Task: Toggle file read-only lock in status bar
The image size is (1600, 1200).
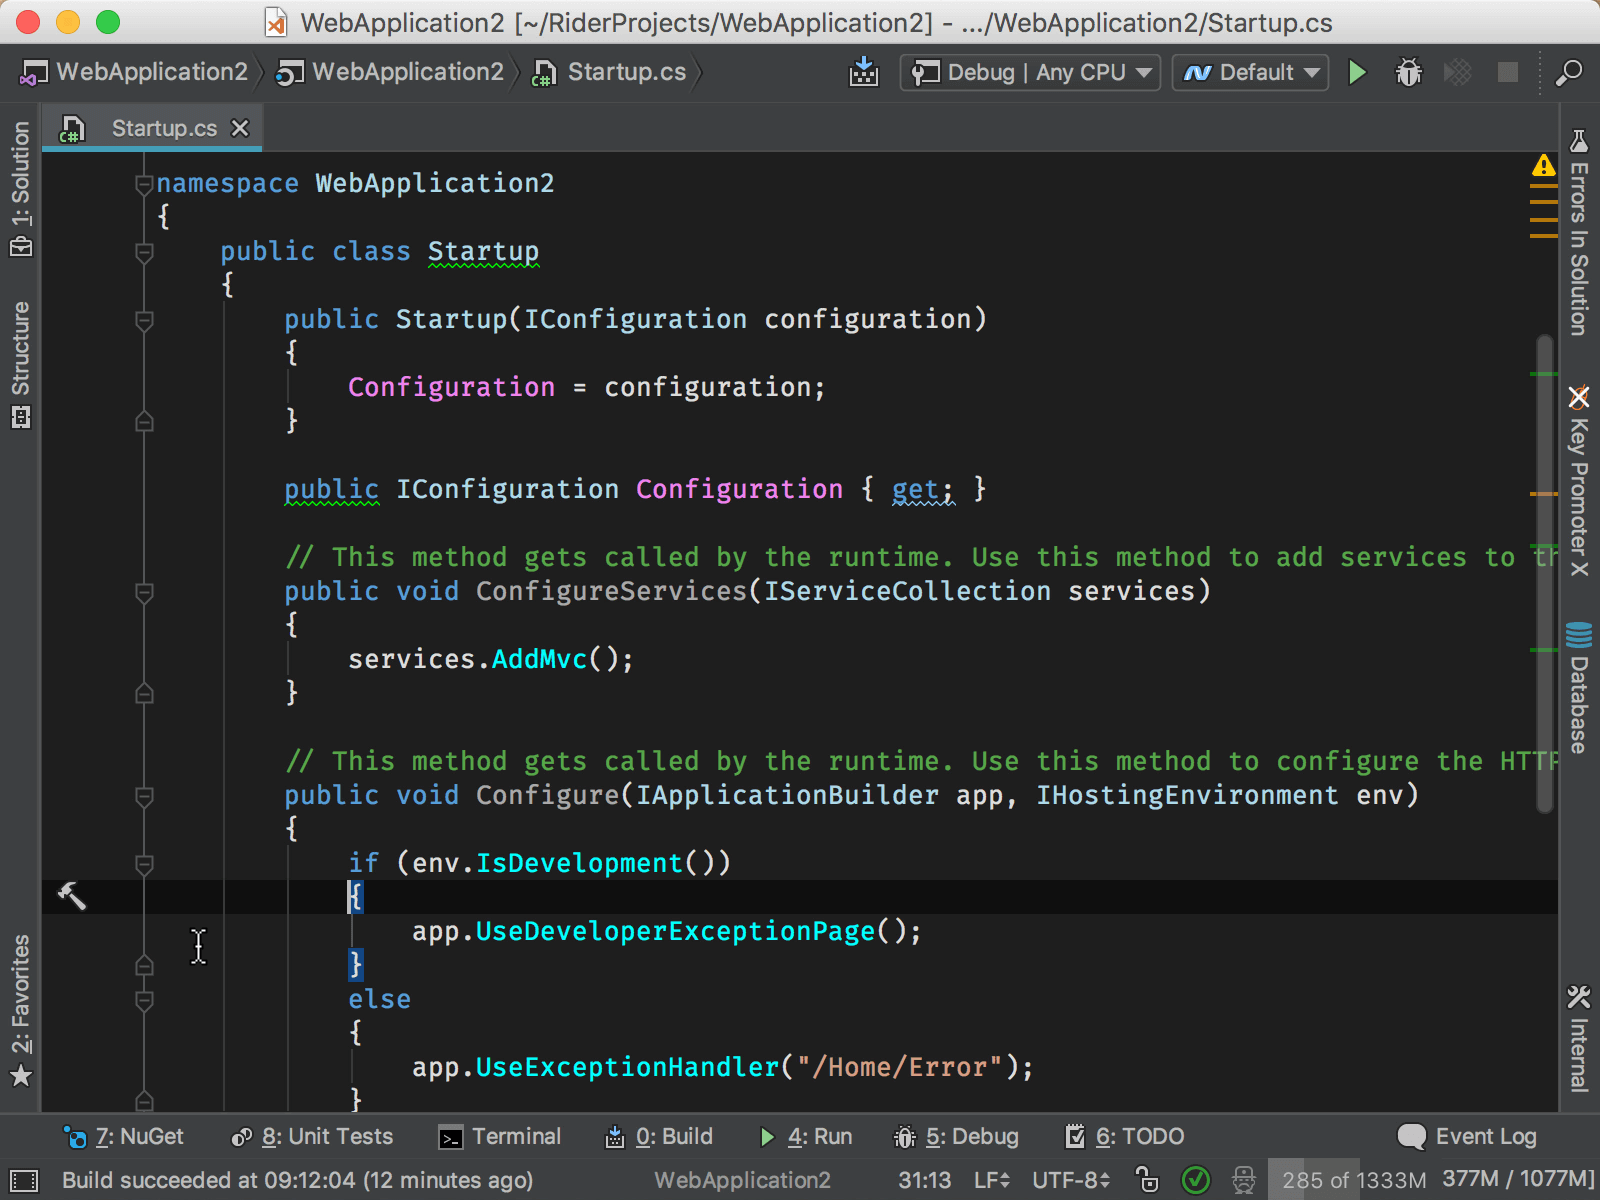Action: [x=1146, y=1180]
